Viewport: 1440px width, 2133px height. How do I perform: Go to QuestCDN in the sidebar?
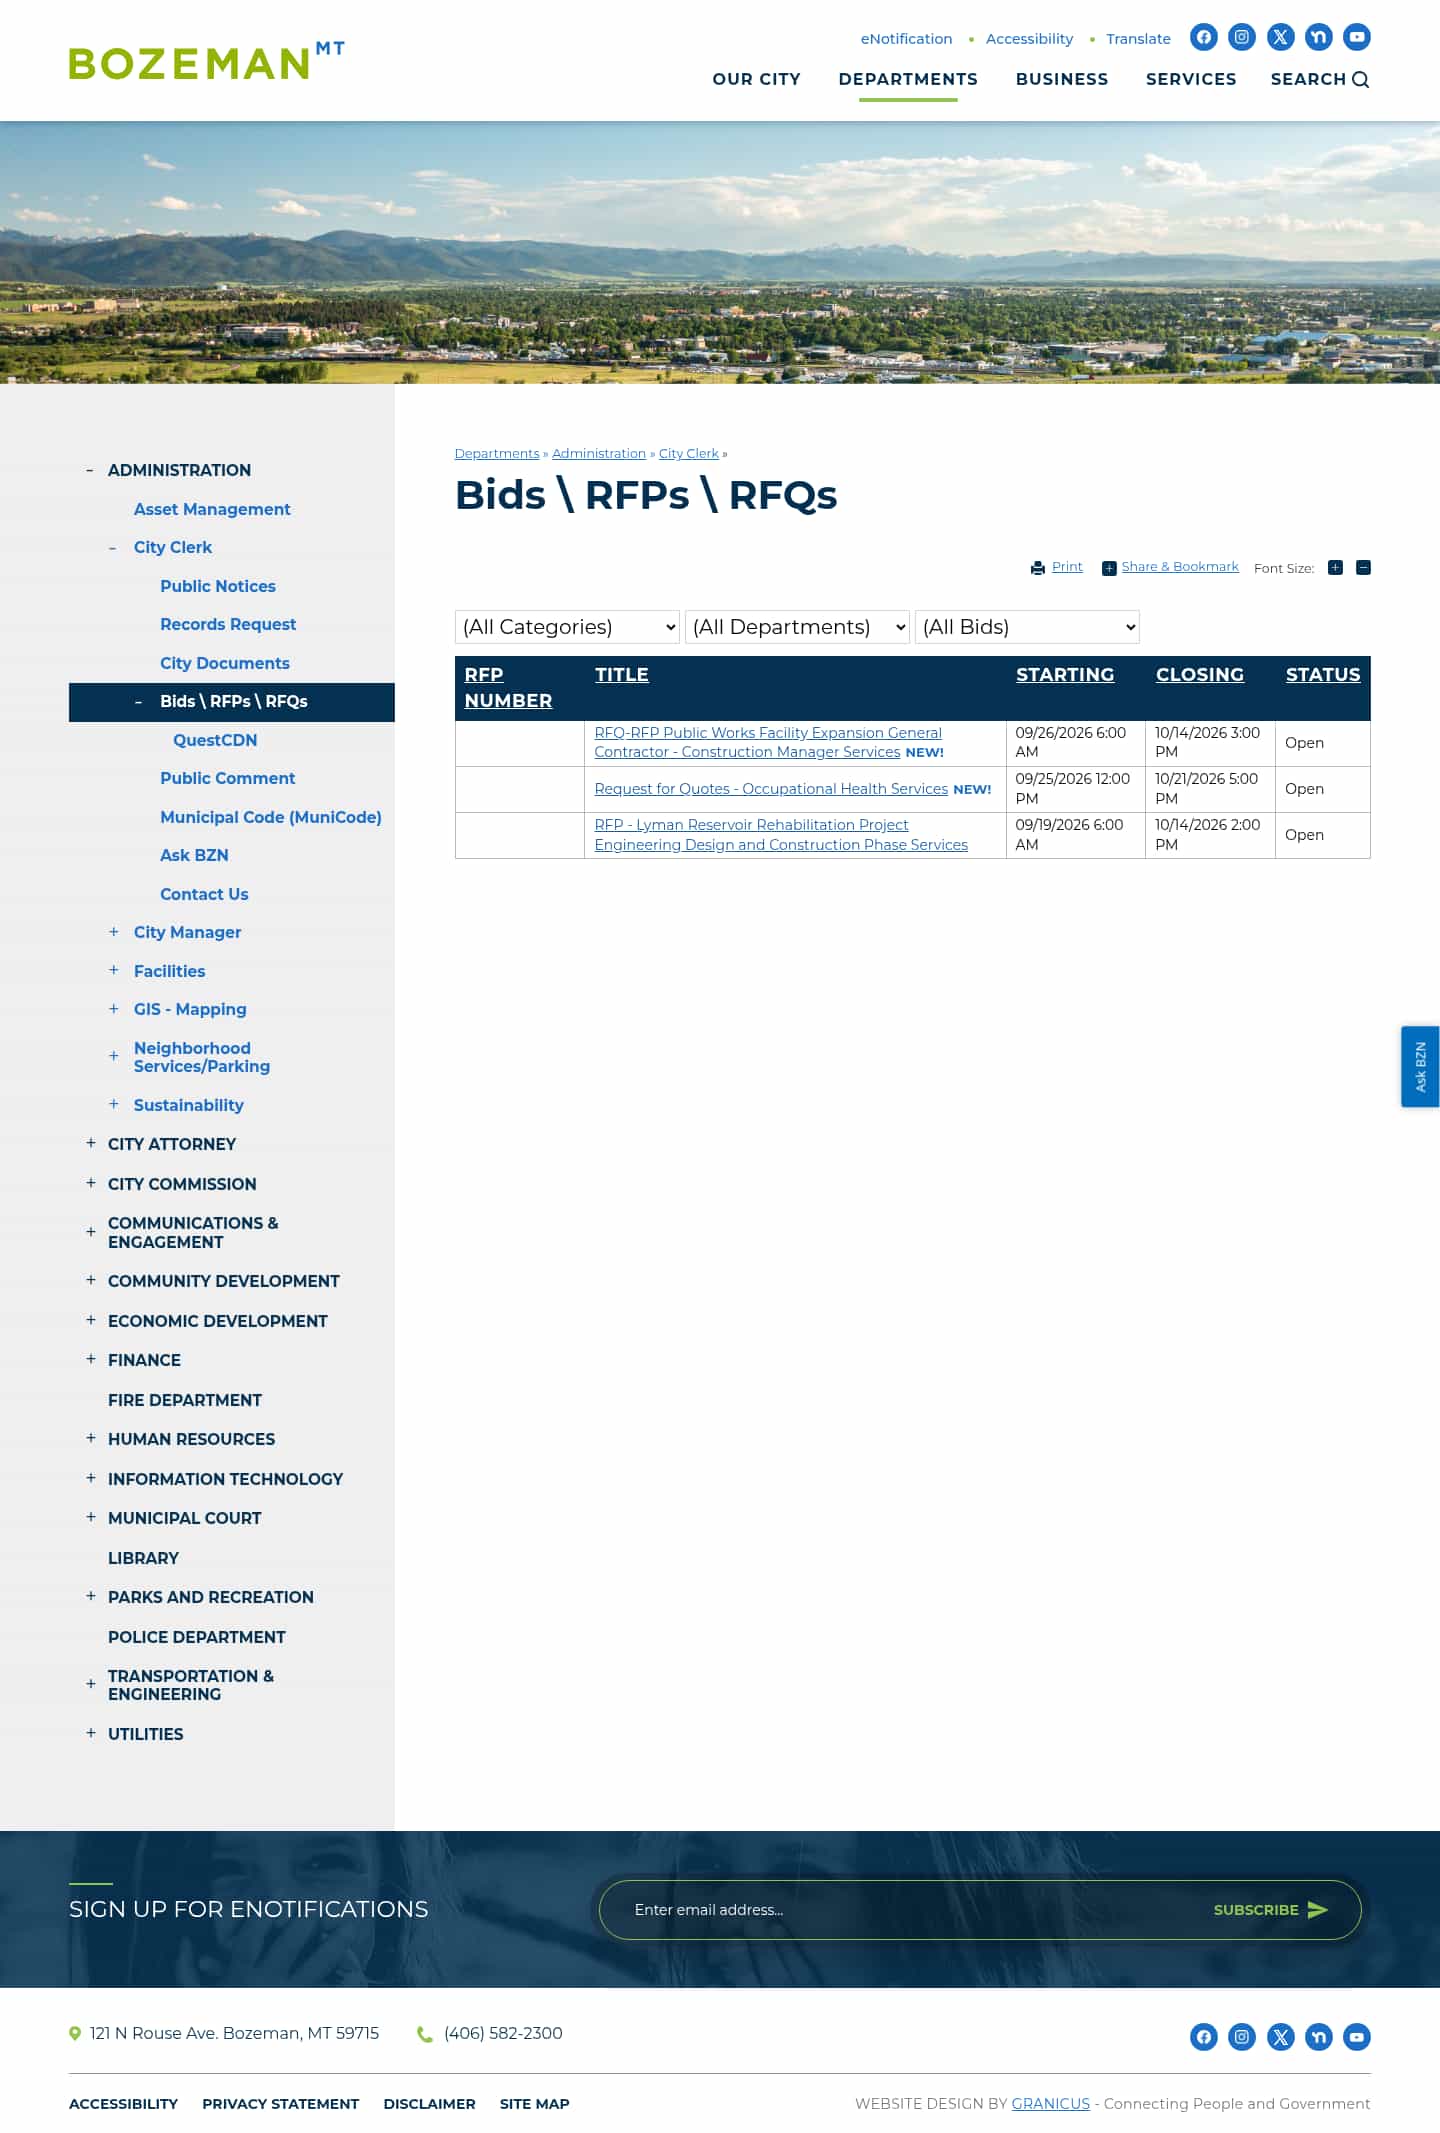215,740
